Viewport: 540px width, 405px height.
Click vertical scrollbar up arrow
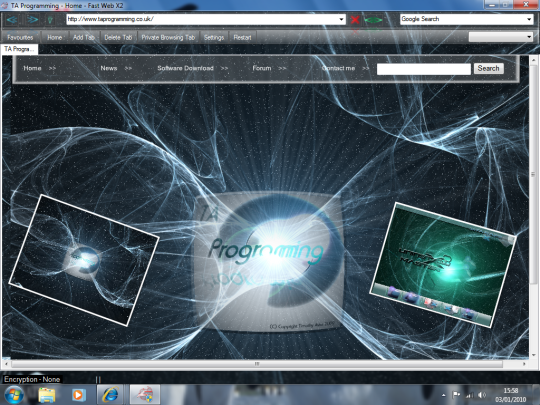tap(533, 60)
